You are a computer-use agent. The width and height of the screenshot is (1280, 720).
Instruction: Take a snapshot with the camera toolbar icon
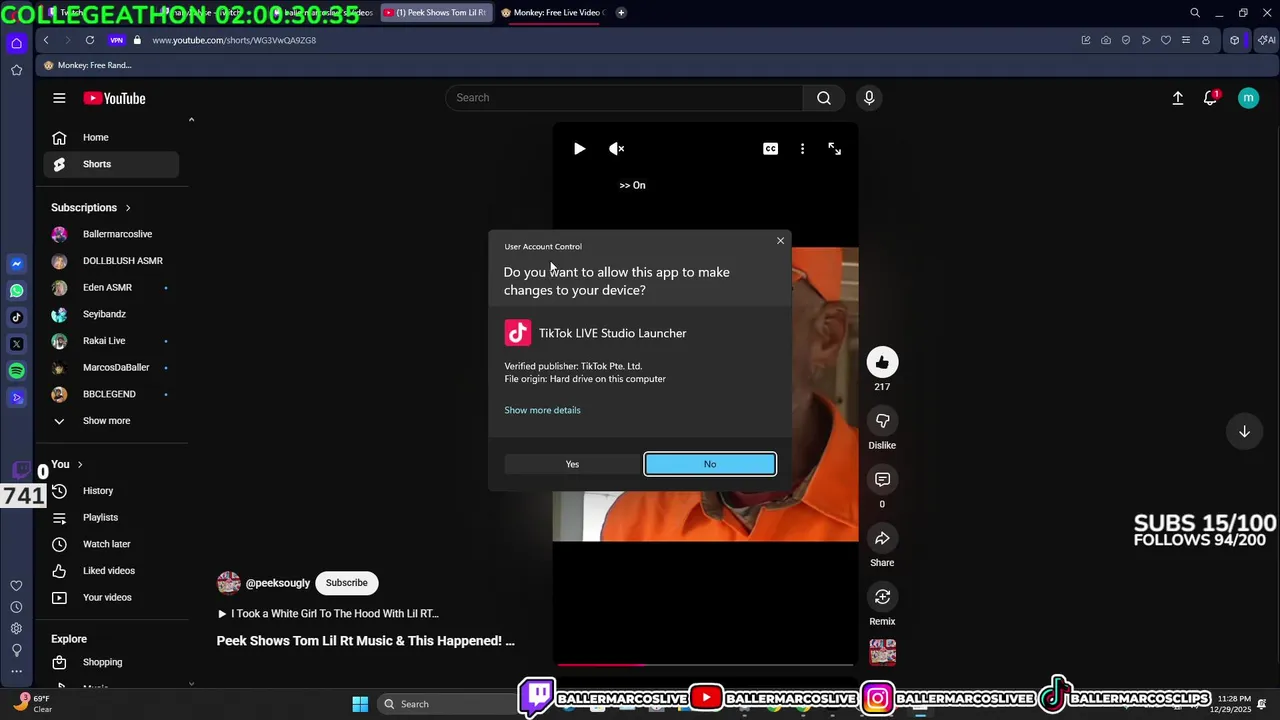[x=1106, y=40]
